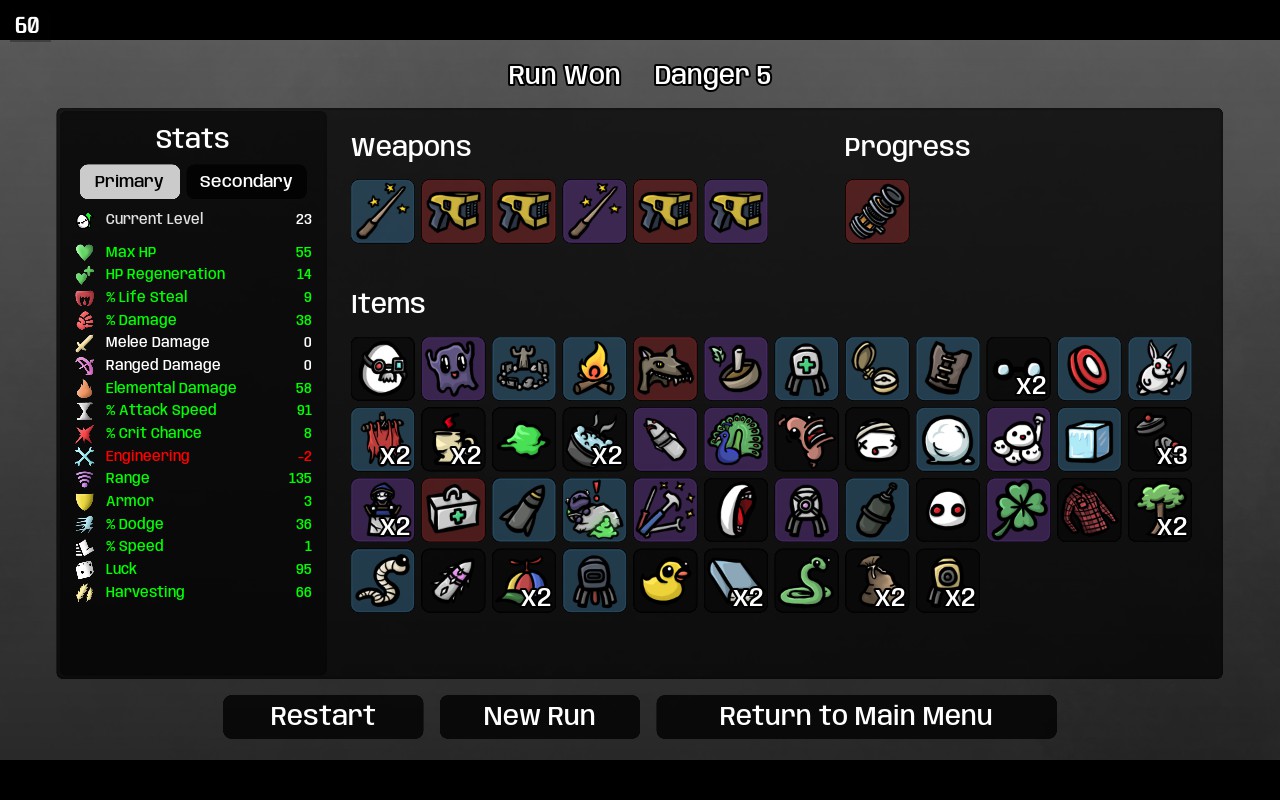Click the purple-background wand weapon
This screenshot has width=1280, height=800.
(595, 211)
